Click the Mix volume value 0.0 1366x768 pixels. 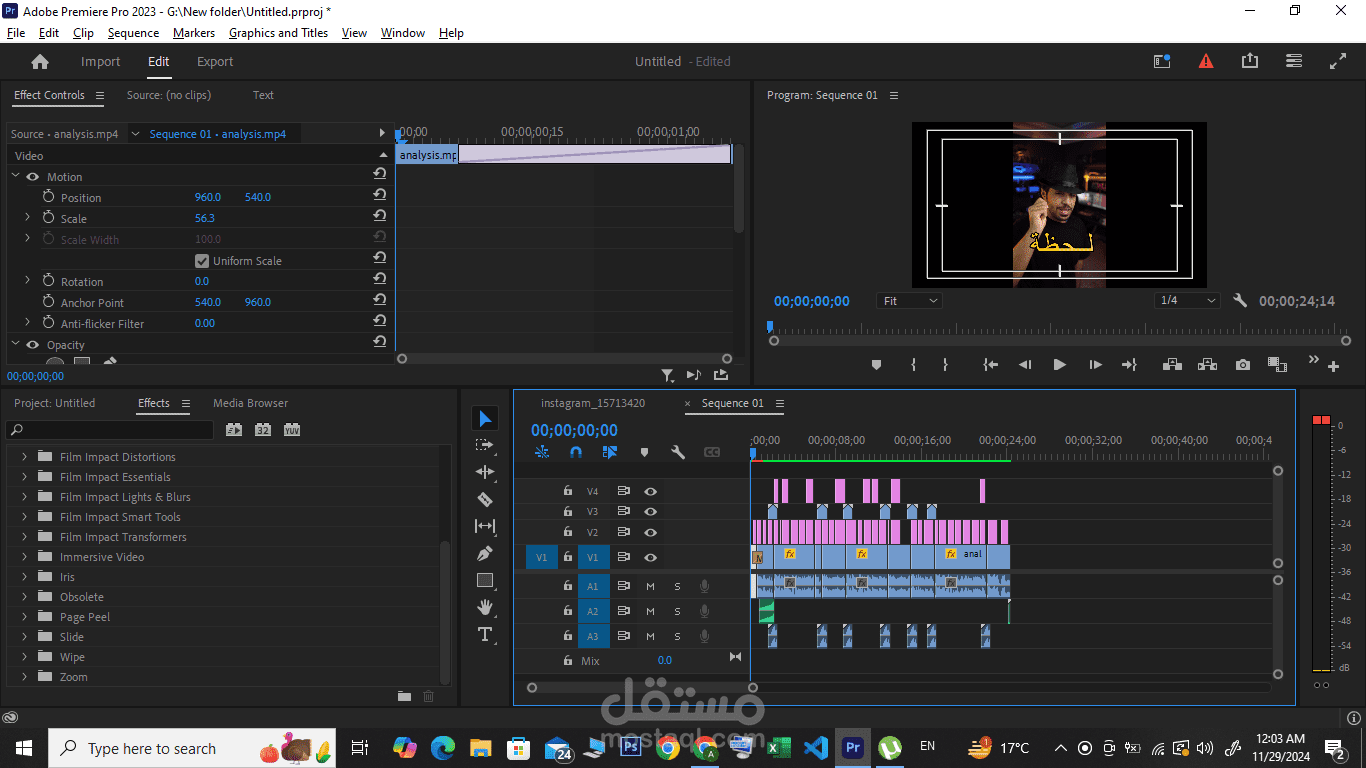[665, 660]
